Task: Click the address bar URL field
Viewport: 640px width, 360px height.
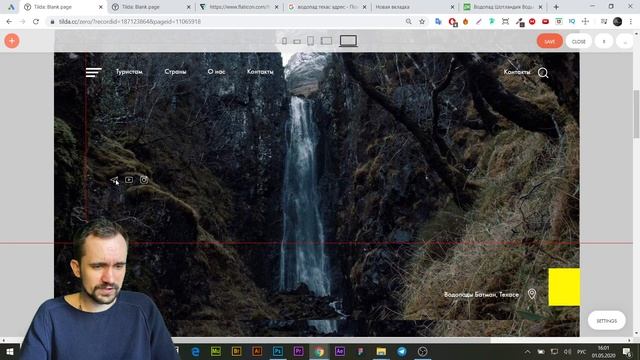Action: pyautogui.click(x=229, y=22)
